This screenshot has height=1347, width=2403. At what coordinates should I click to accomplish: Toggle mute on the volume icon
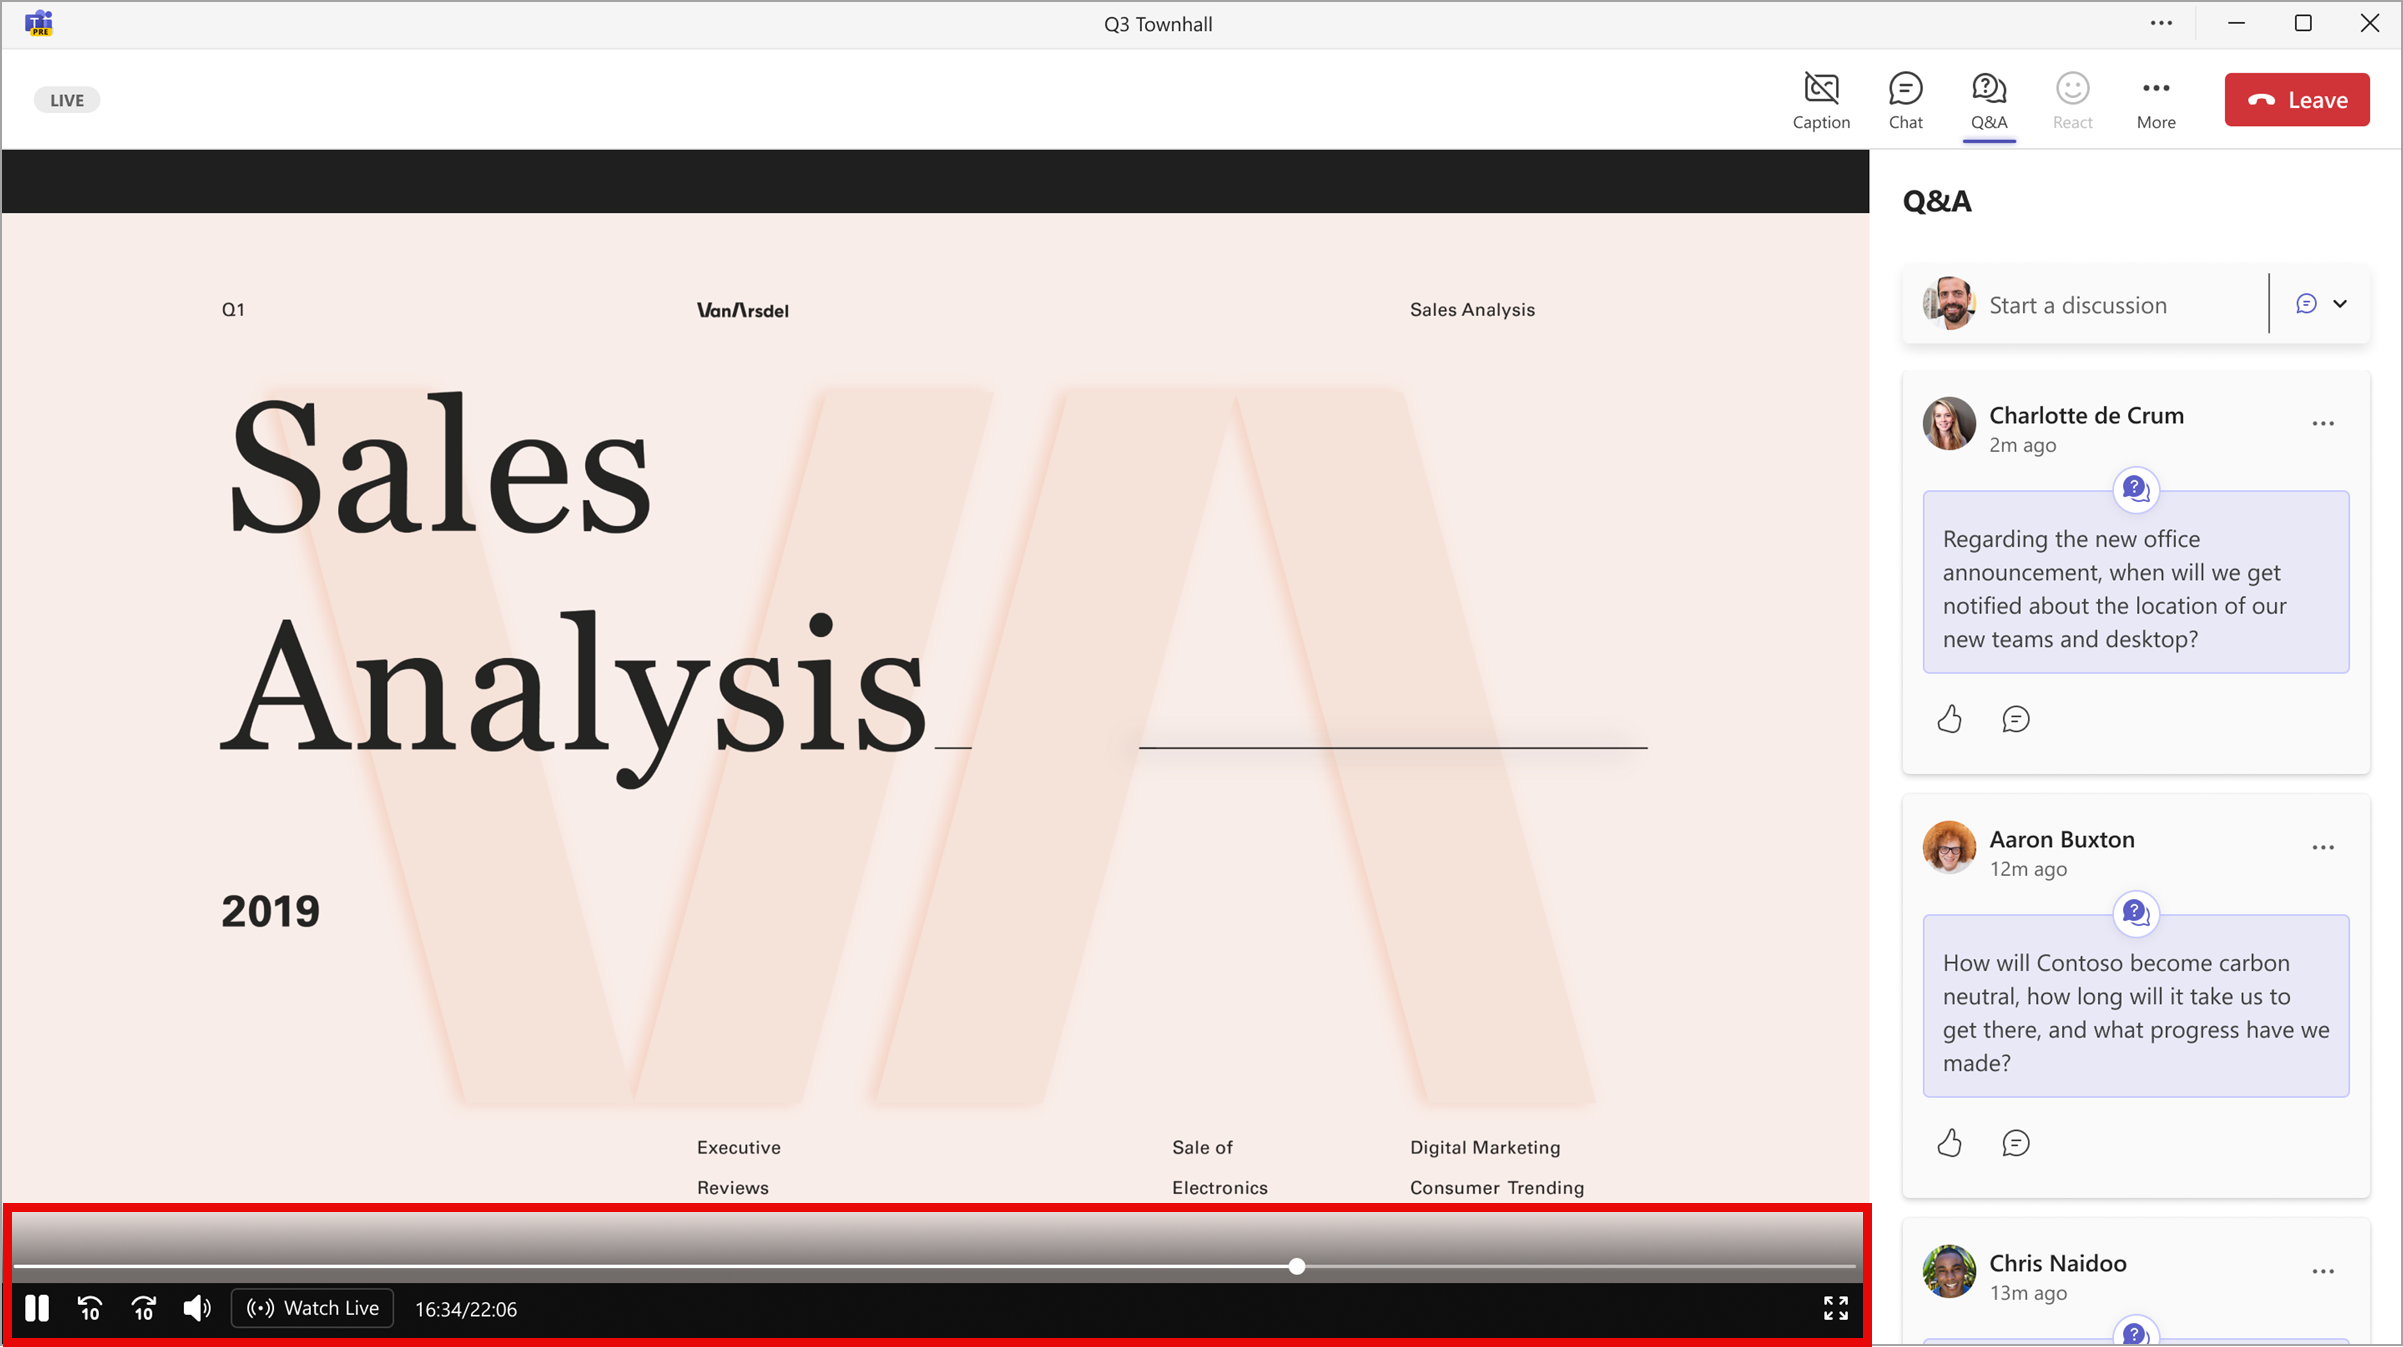pos(196,1307)
